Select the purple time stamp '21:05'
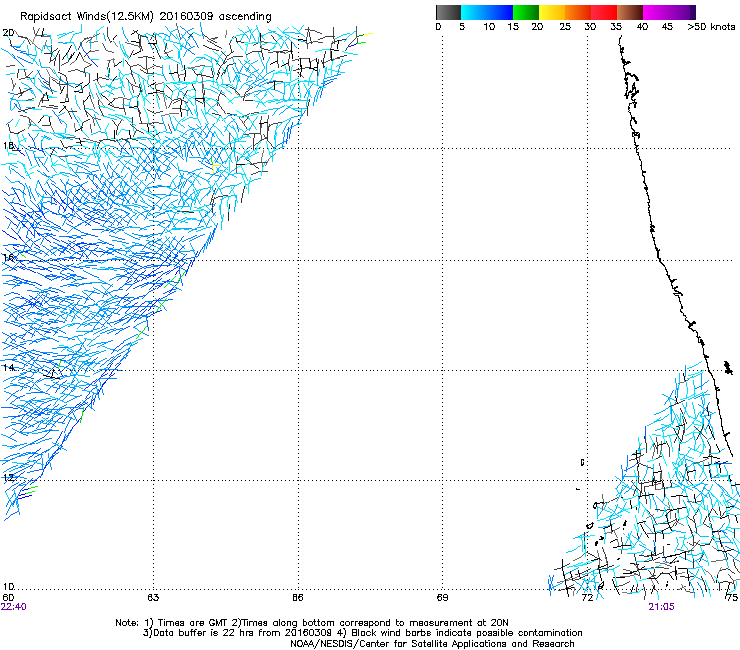This screenshot has width=740, height=650. (x=661, y=607)
